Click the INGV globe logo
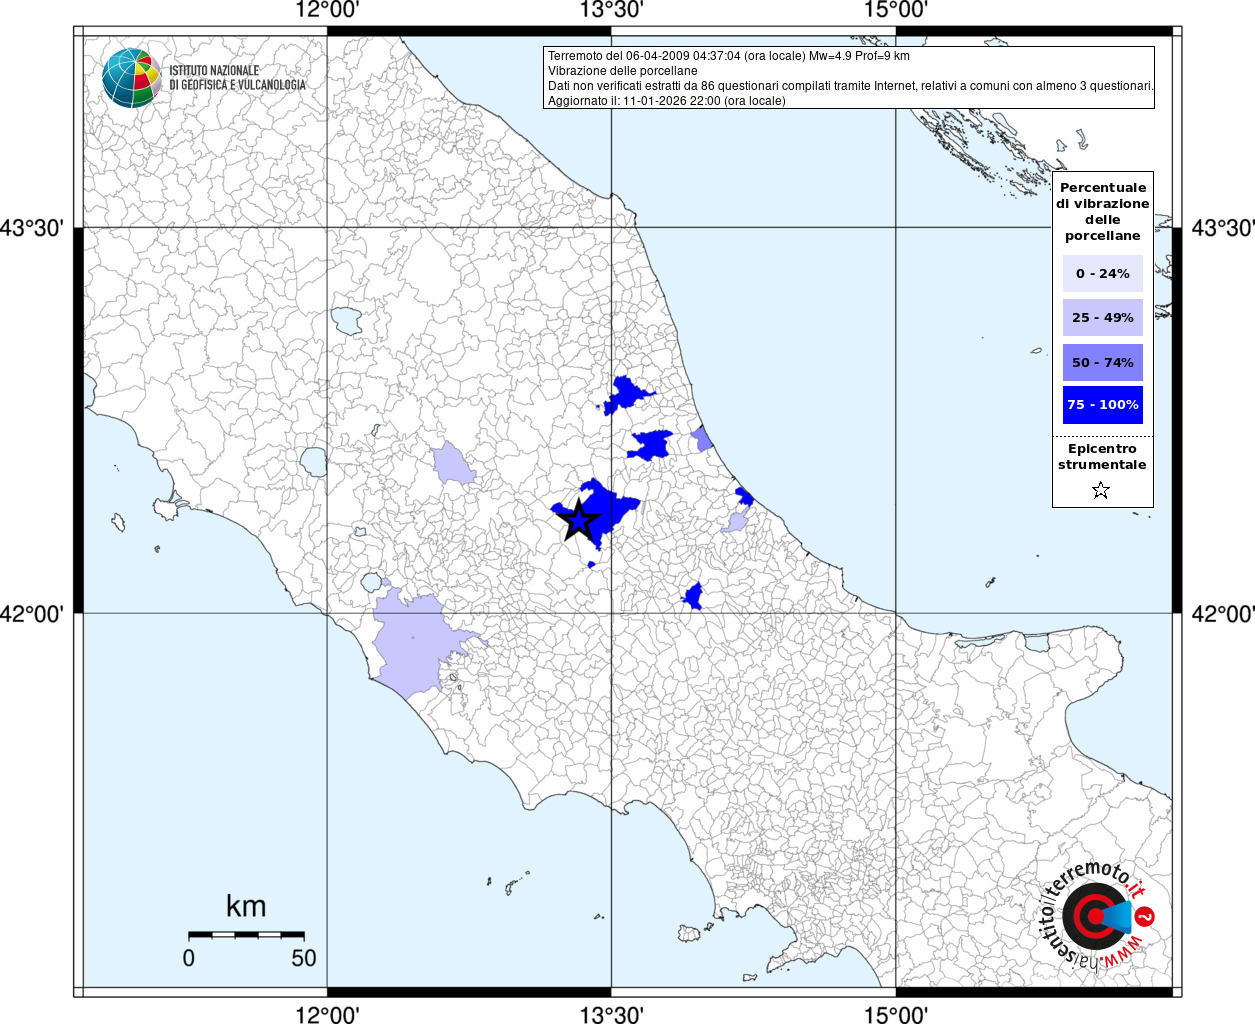Screen dimensions: 1255x1024 [131, 78]
